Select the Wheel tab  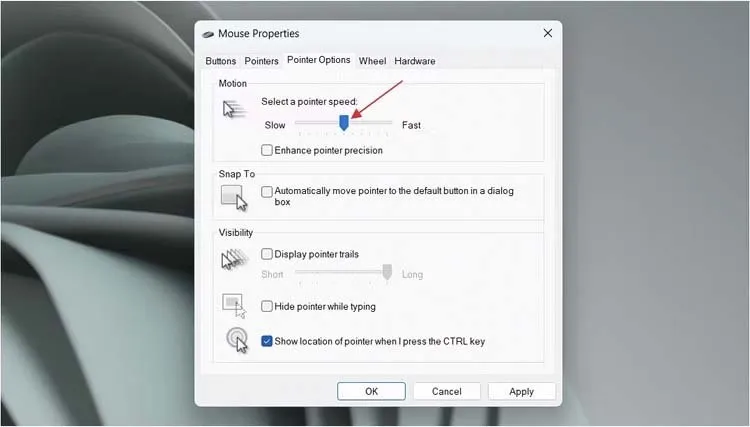click(372, 61)
